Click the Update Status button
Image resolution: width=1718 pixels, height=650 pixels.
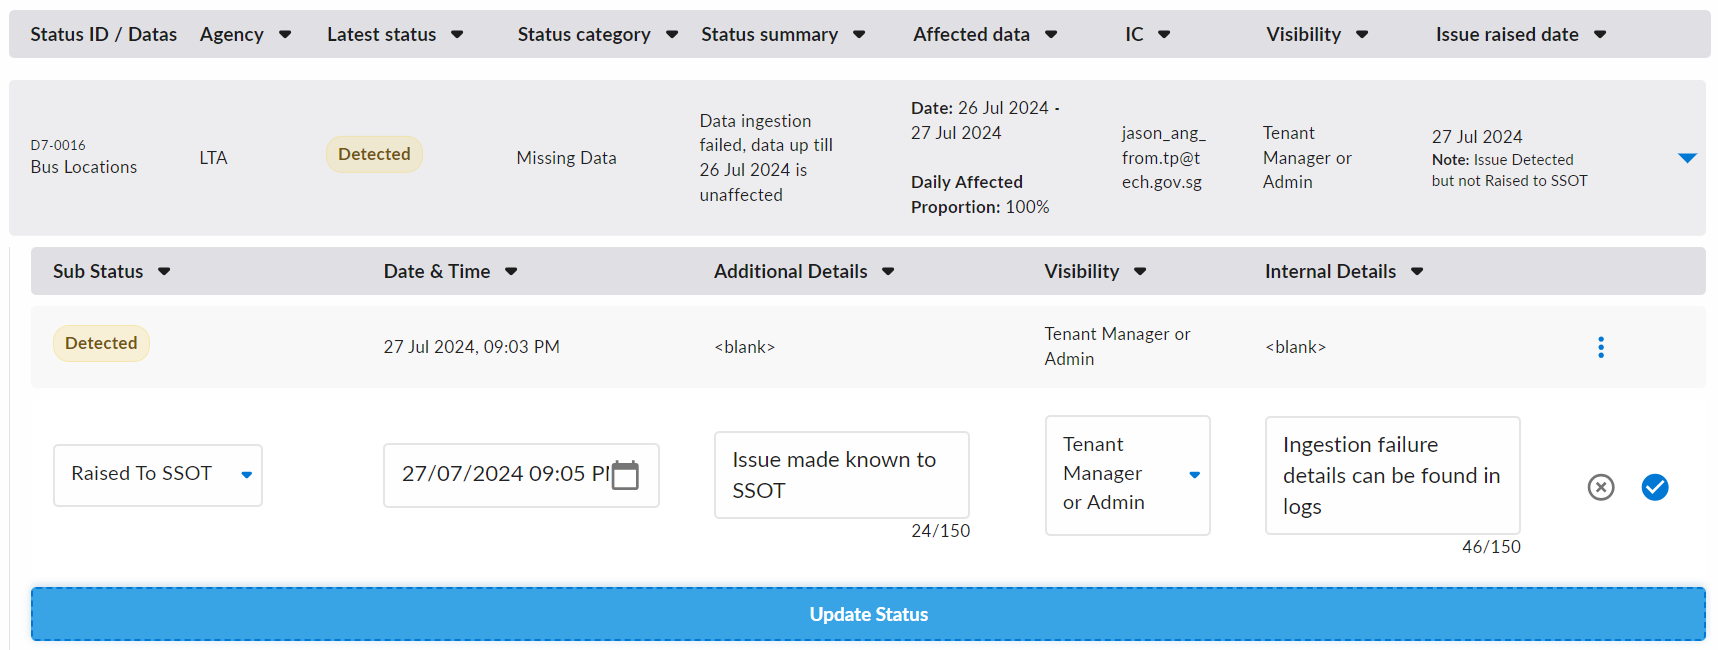pos(868,614)
